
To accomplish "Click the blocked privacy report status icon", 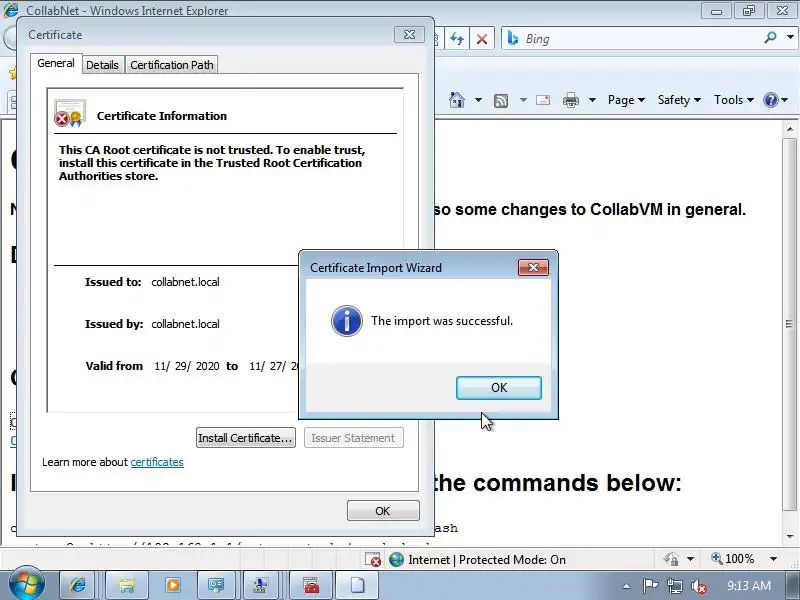I will [373, 559].
